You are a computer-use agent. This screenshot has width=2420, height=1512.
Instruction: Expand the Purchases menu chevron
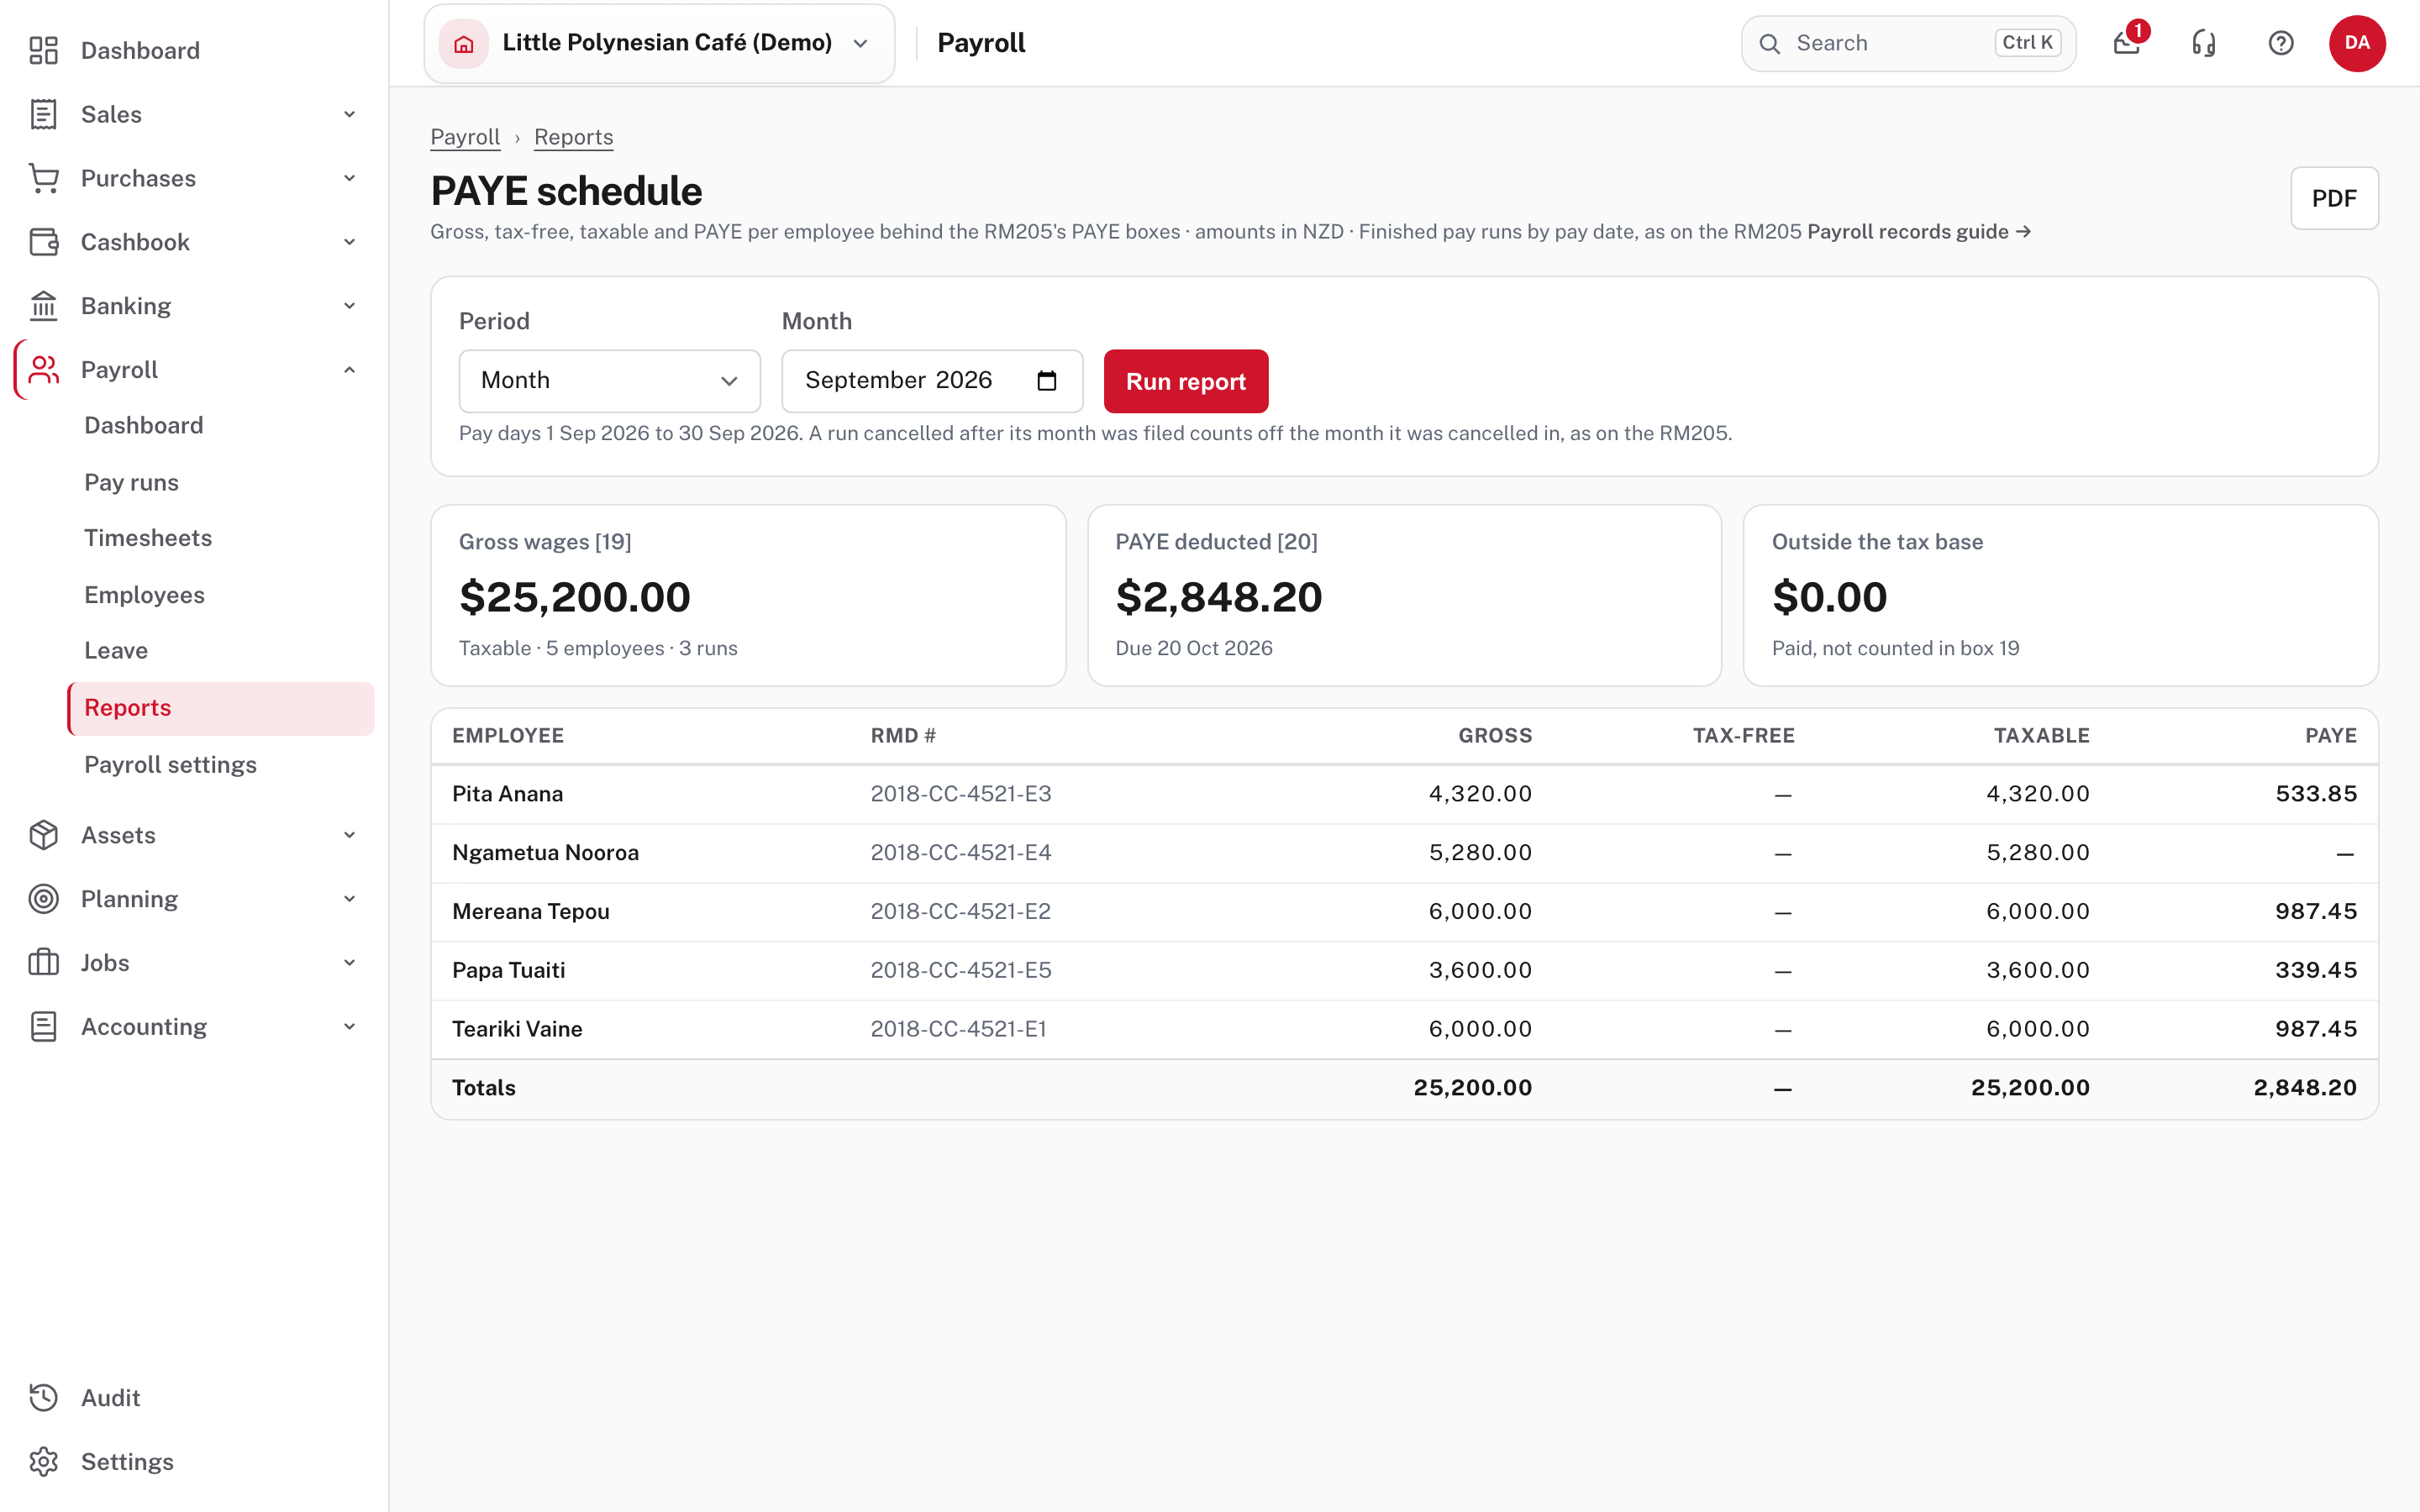(x=349, y=178)
